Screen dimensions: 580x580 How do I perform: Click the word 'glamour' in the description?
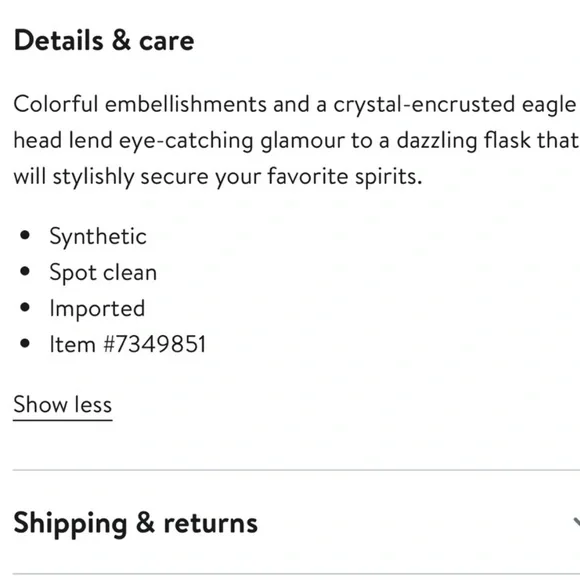pyautogui.click(x=302, y=141)
